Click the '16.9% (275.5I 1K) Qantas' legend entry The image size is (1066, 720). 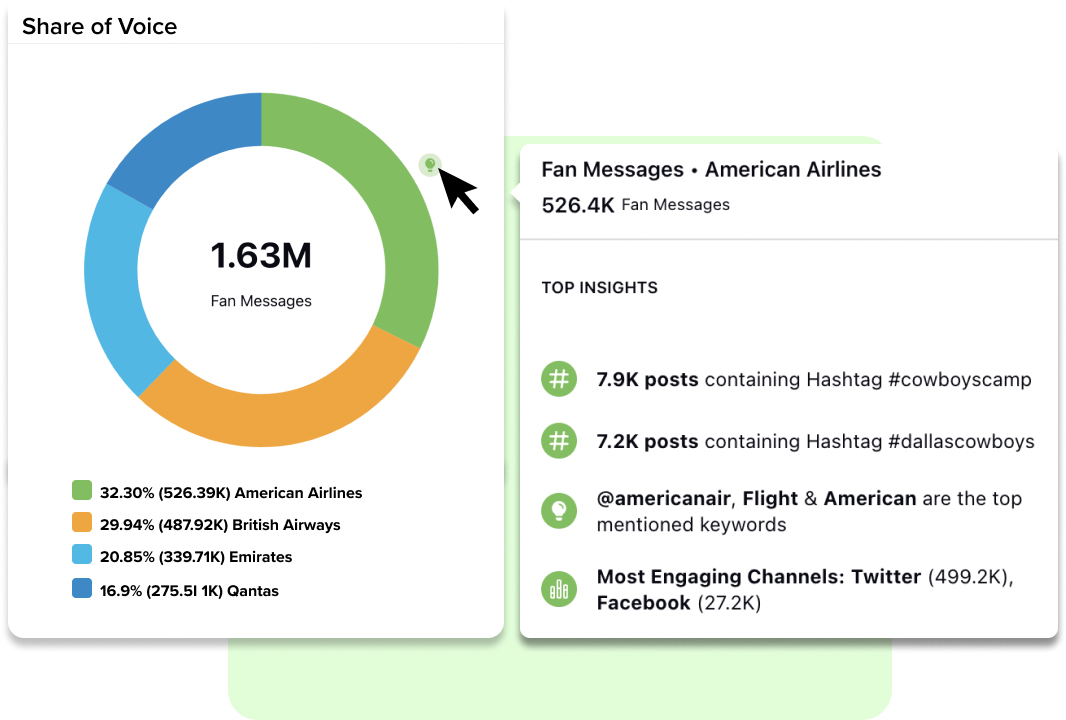[189, 590]
